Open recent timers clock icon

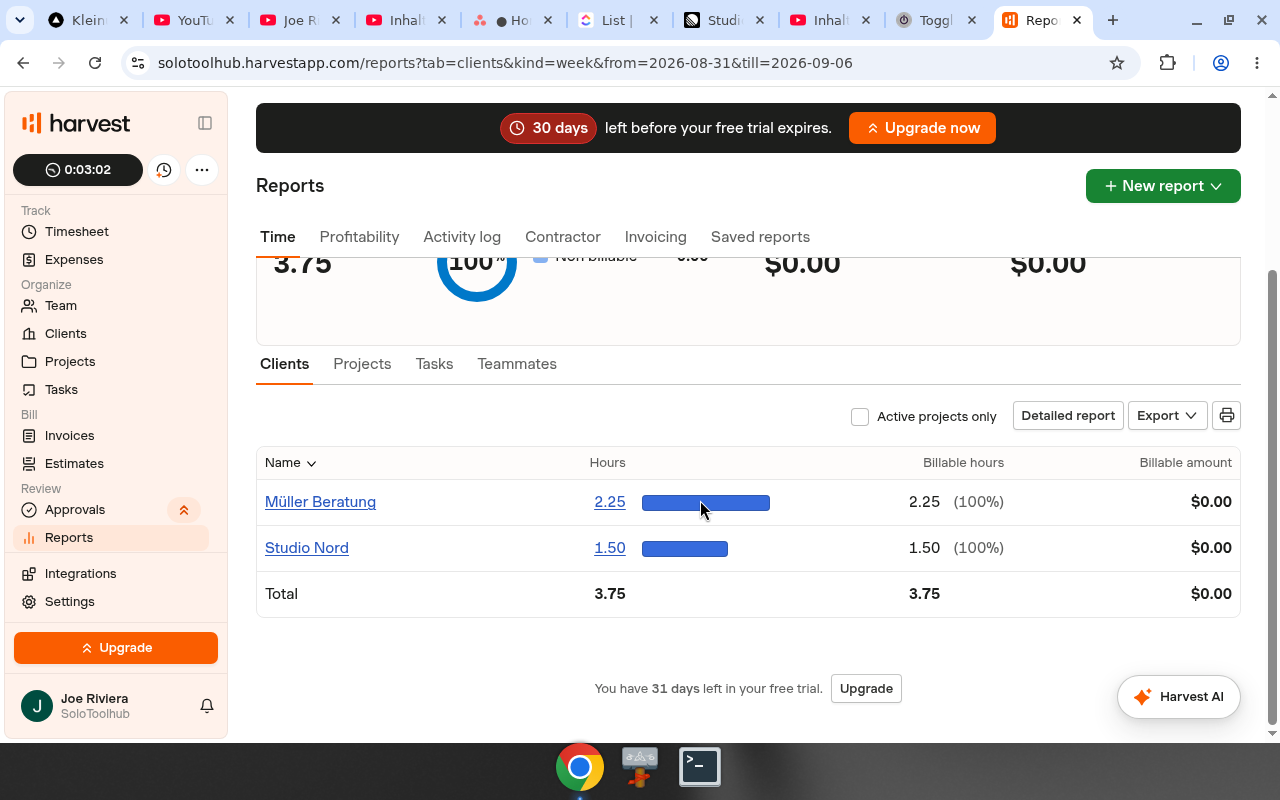tap(164, 170)
